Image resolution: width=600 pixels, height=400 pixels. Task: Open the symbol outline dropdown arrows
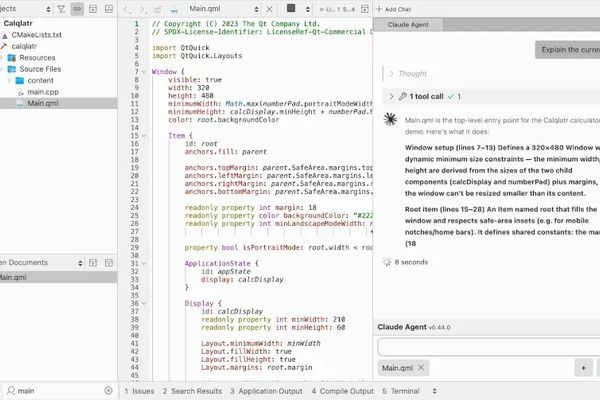tap(308, 9)
